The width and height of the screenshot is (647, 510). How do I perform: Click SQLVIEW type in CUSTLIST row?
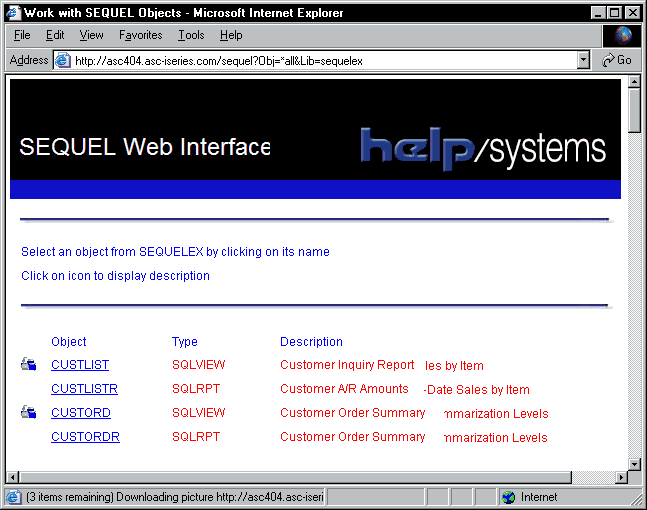pyautogui.click(x=198, y=365)
